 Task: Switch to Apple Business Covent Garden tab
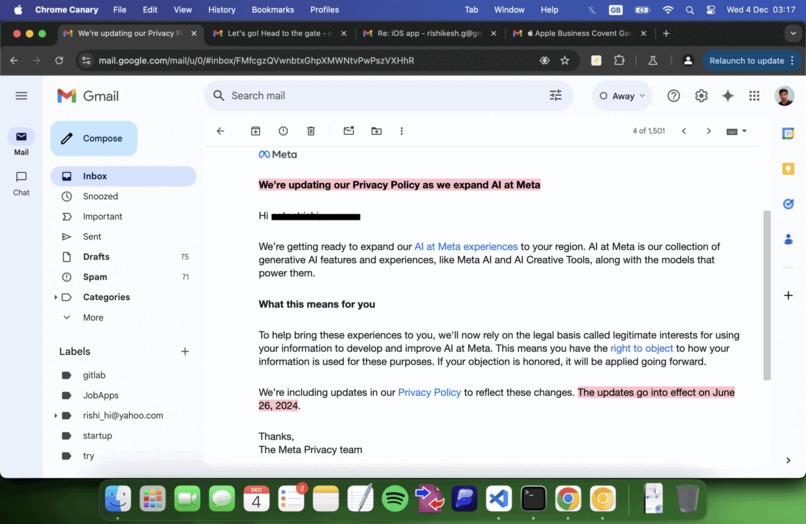[x=578, y=33]
